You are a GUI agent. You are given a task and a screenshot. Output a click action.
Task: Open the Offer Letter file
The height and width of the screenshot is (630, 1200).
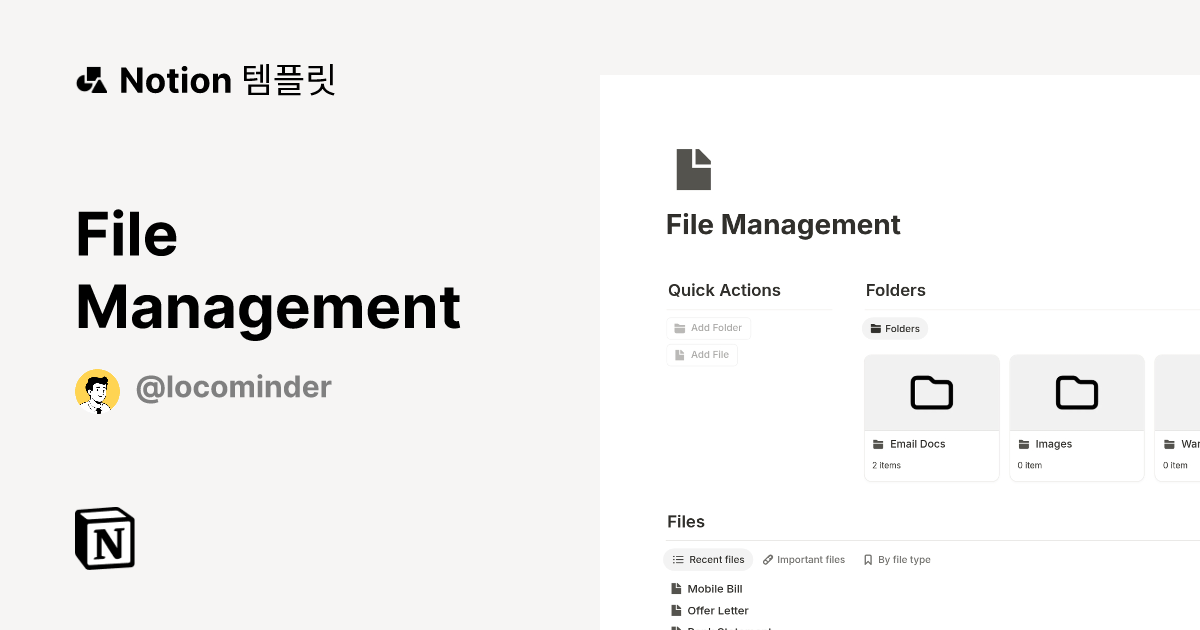tap(718, 610)
